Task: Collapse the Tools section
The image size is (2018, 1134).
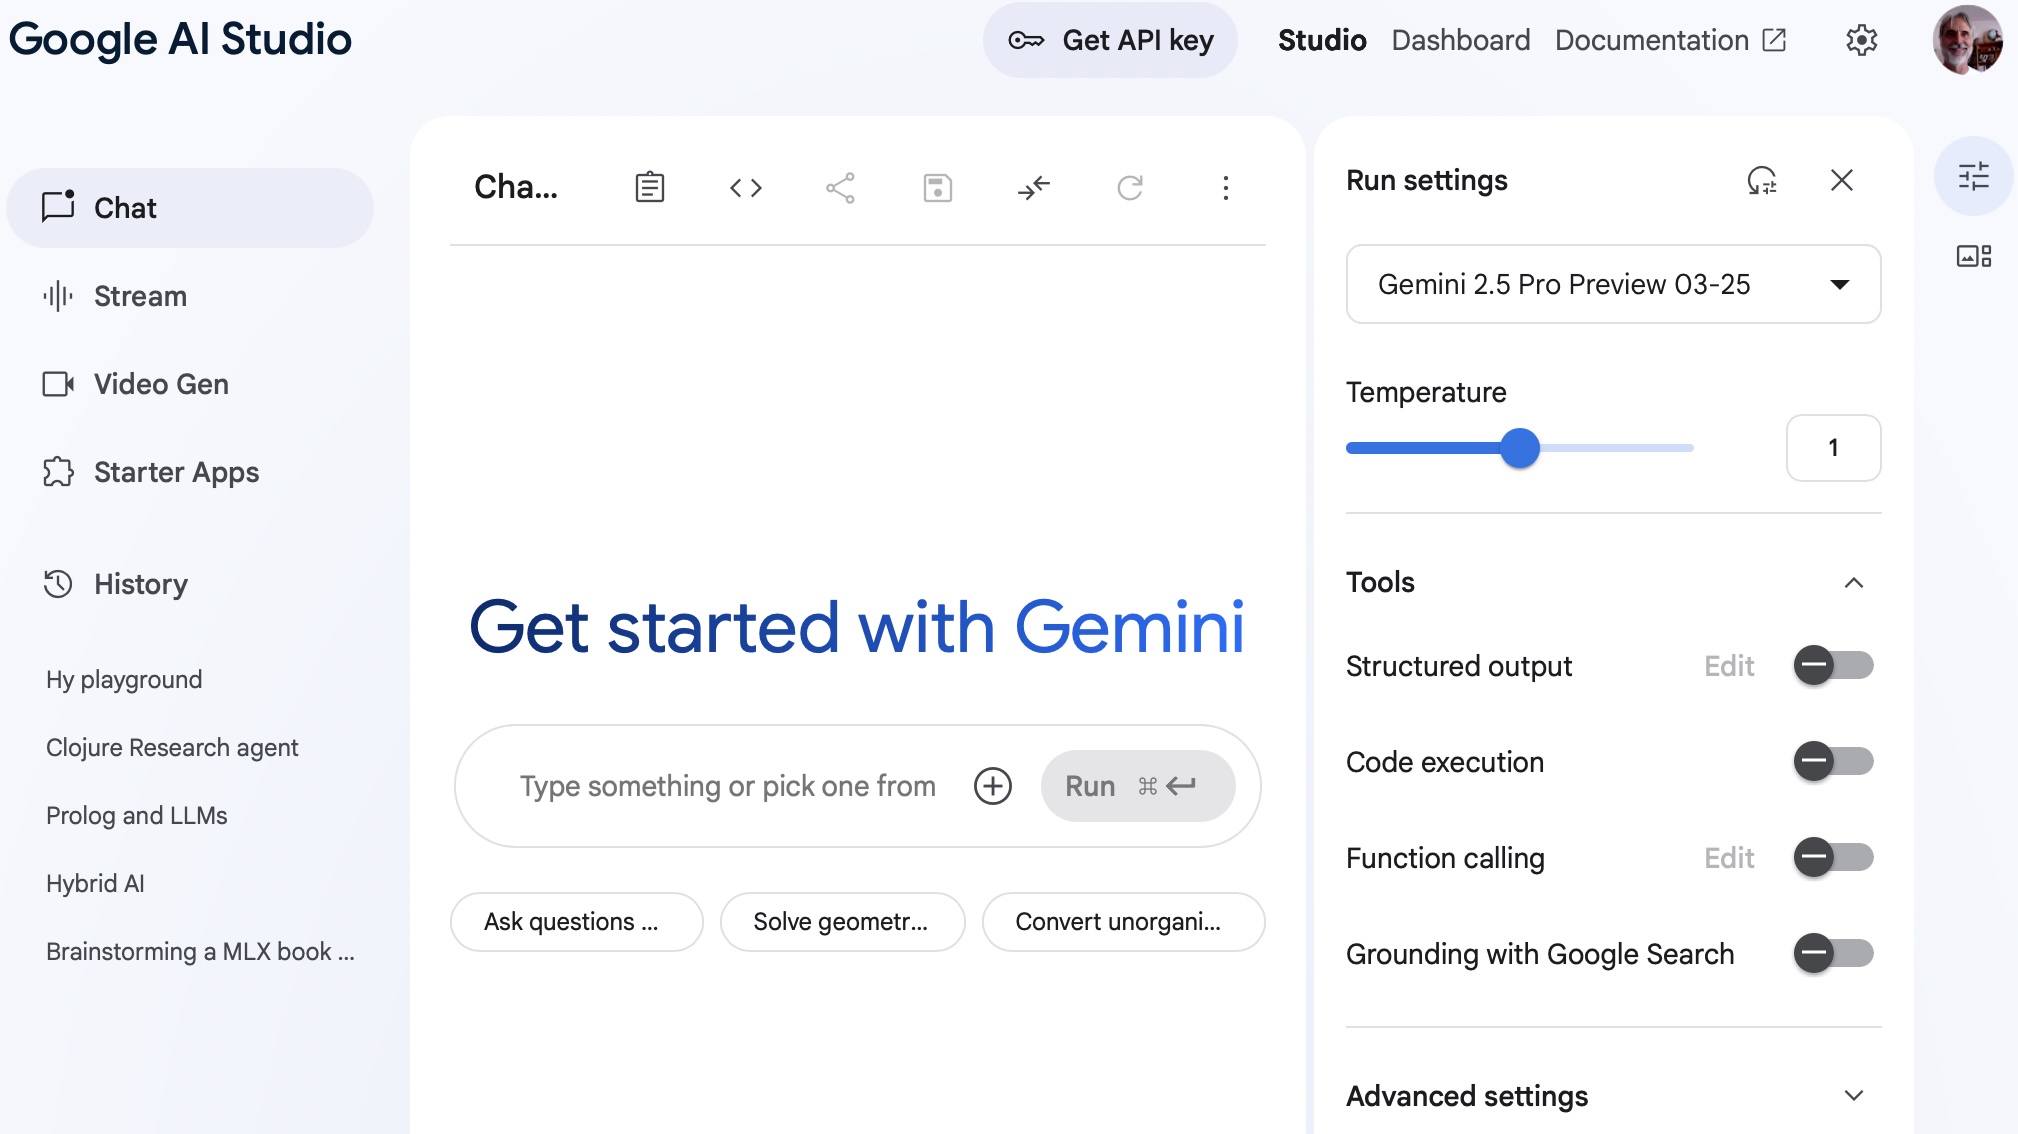Action: [1855, 583]
